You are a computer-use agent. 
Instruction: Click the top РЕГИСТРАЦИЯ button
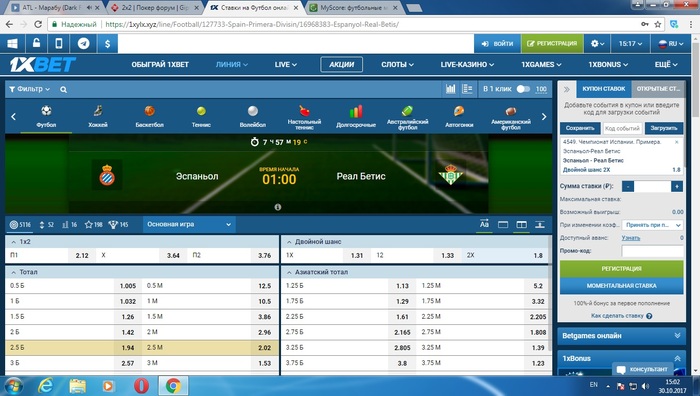[x=552, y=44]
